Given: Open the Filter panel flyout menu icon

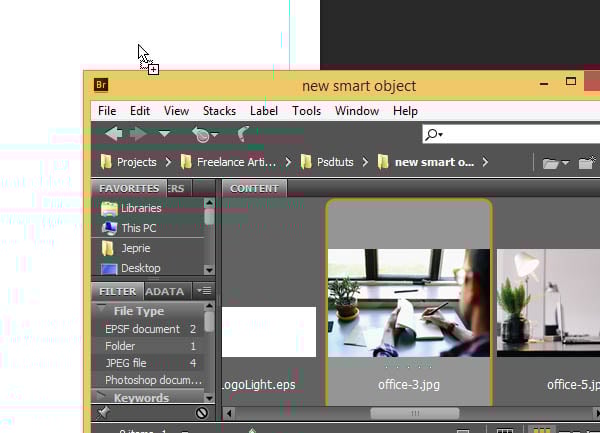Looking at the screenshot, I should (x=204, y=291).
